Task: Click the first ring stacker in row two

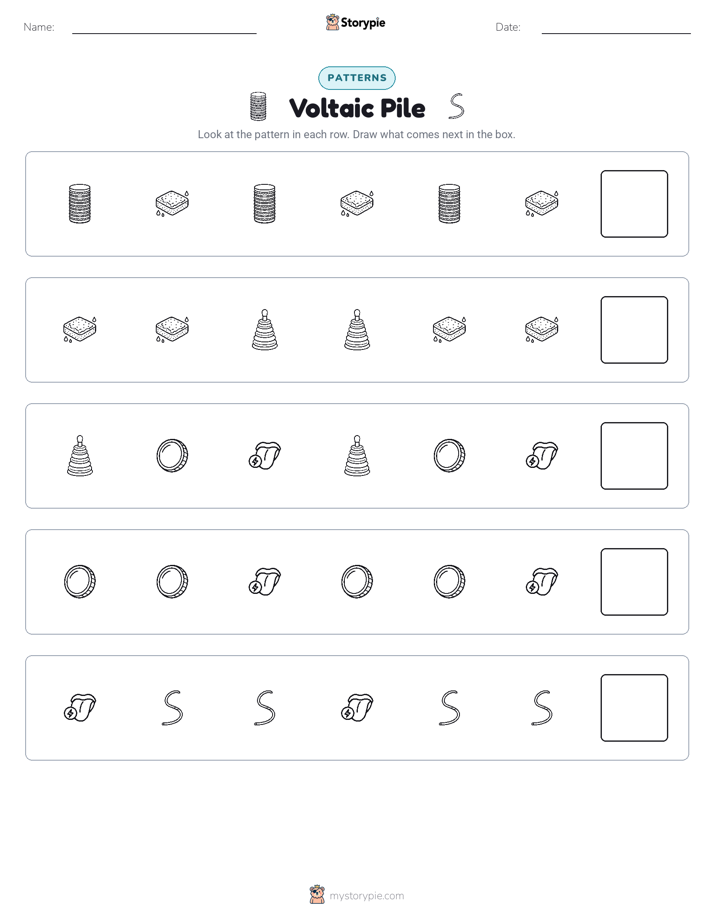Action: 265,330
